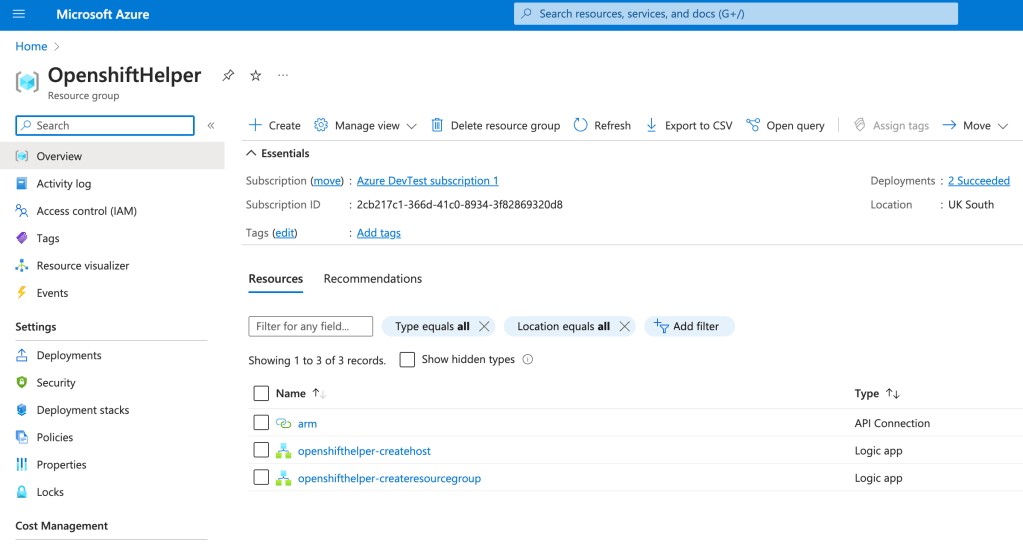Focus the Filter for any field box
This screenshot has height=545, width=1023.
(x=311, y=326)
